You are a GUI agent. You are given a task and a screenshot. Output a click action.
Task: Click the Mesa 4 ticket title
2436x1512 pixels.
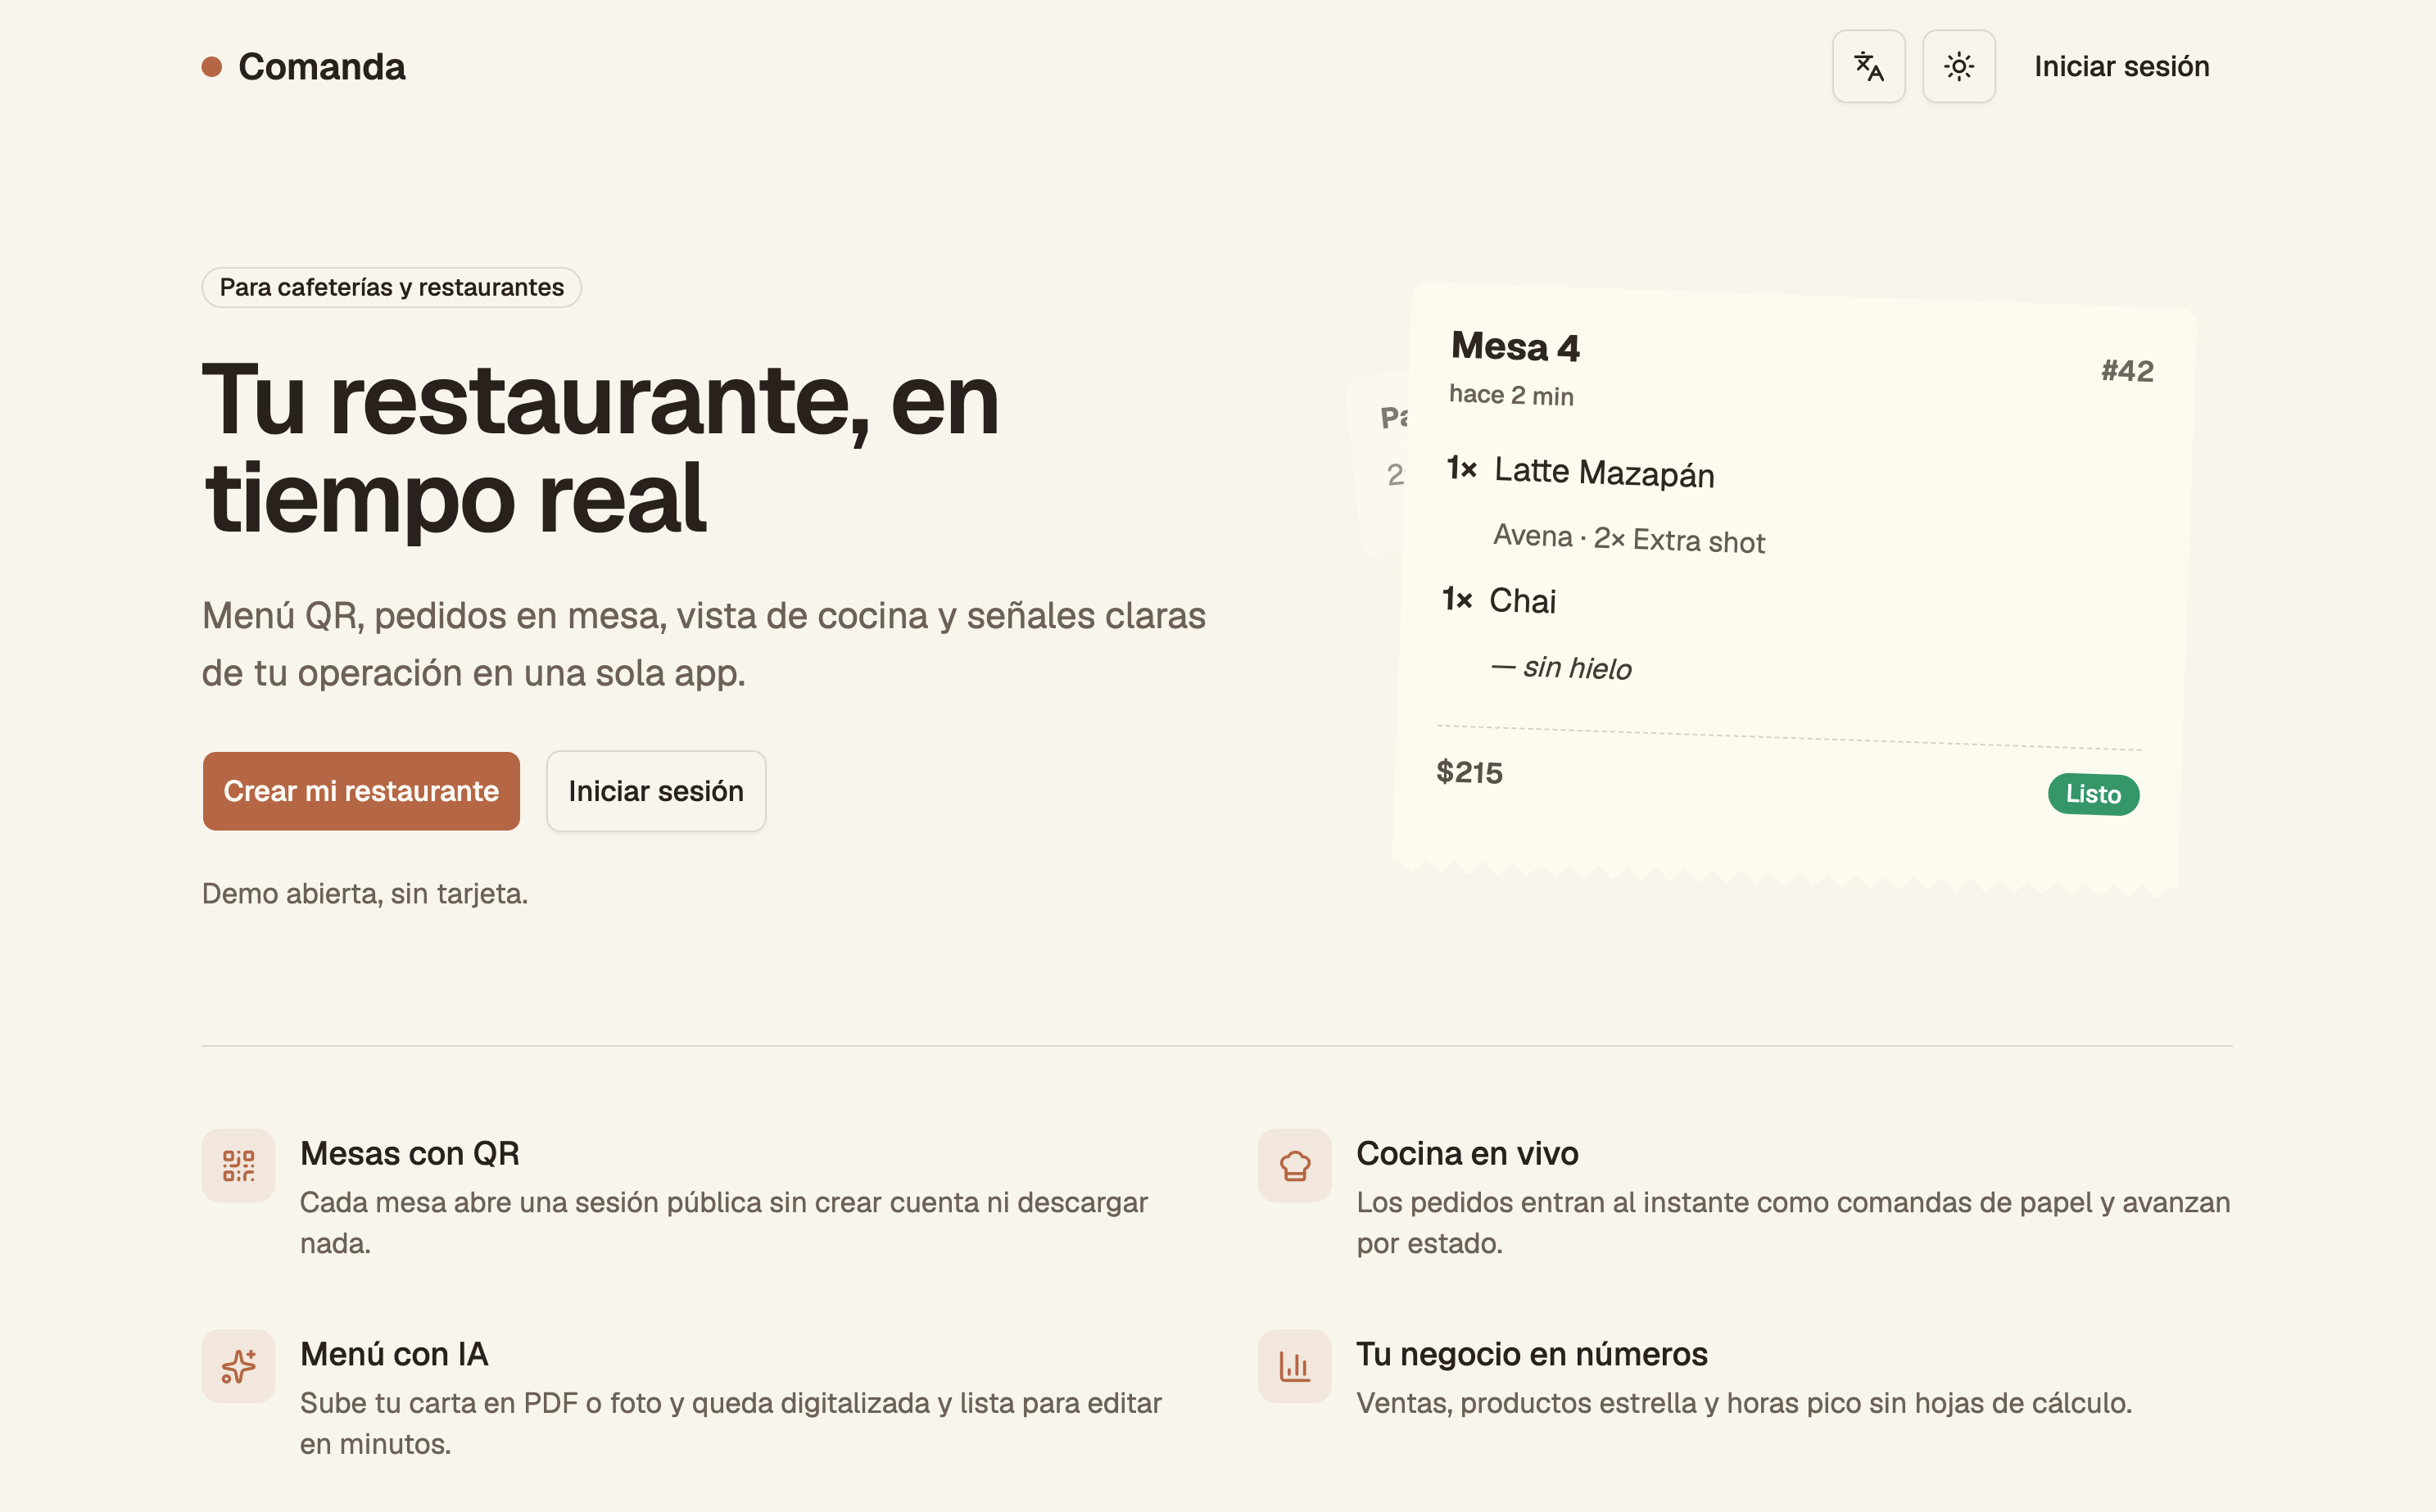(x=1515, y=347)
